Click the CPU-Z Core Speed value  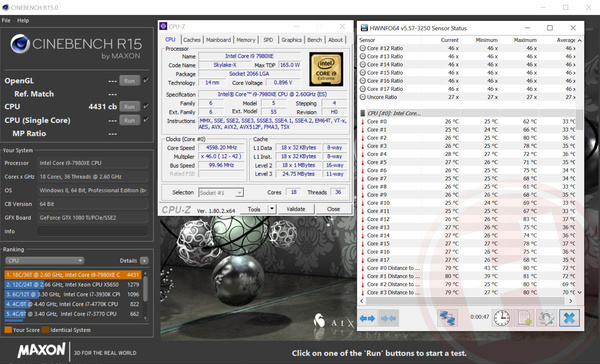coord(222,148)
